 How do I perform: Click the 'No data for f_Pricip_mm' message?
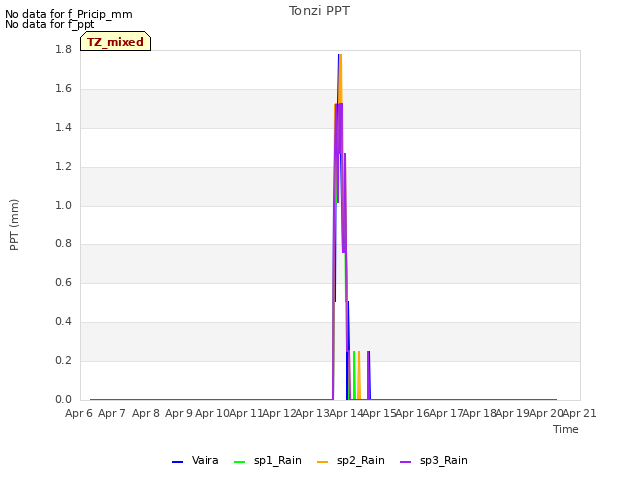tap(69, 14)
